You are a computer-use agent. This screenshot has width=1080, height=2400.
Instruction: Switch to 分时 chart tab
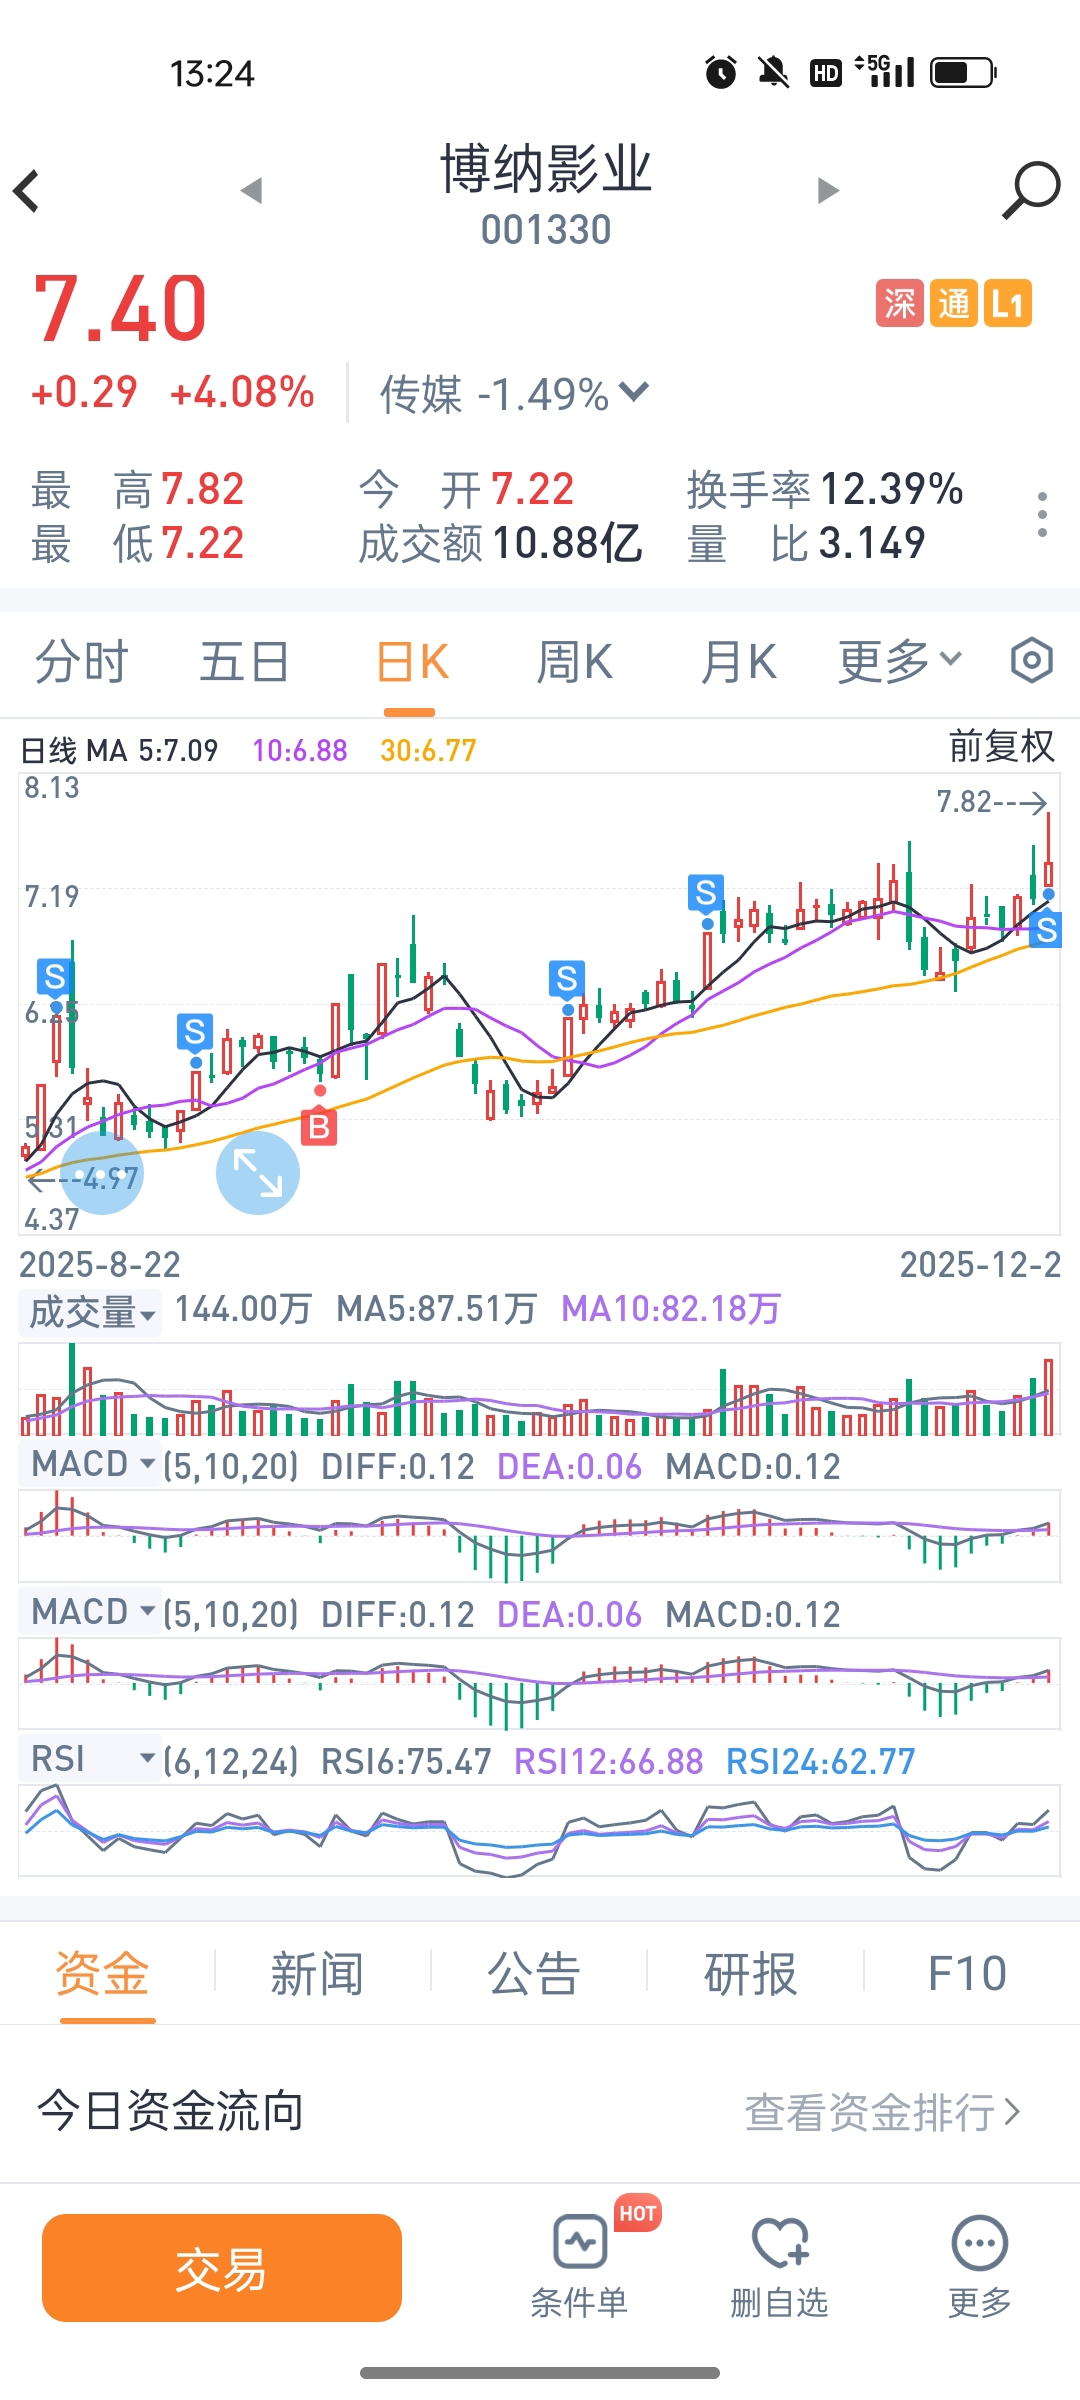tap(82, 662)
